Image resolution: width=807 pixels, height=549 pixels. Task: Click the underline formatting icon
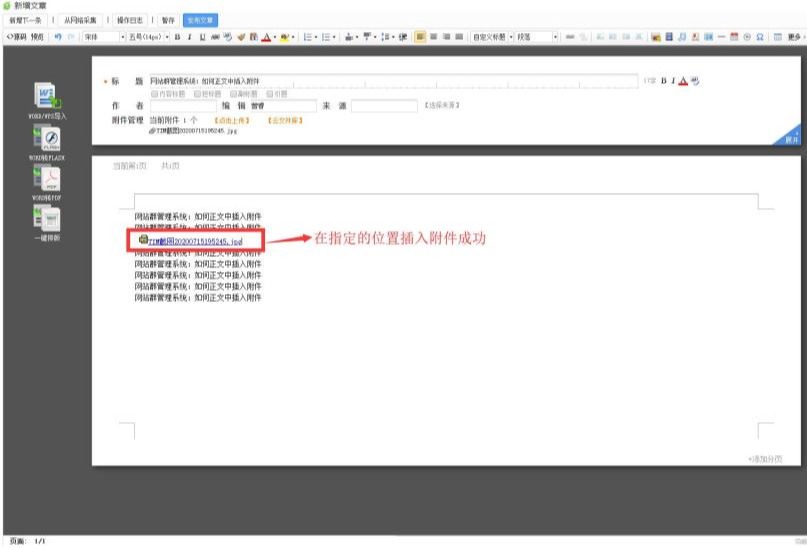202,36
